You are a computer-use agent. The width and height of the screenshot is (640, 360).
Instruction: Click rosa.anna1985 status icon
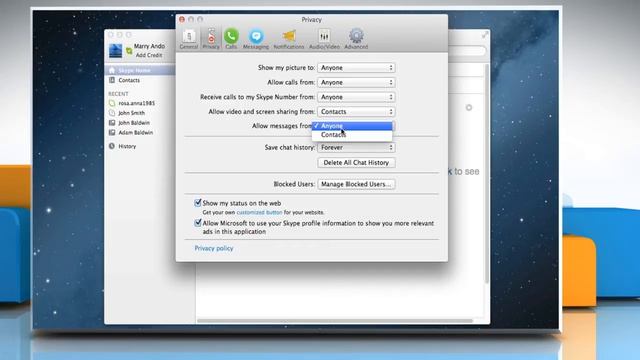pos(112,103)
